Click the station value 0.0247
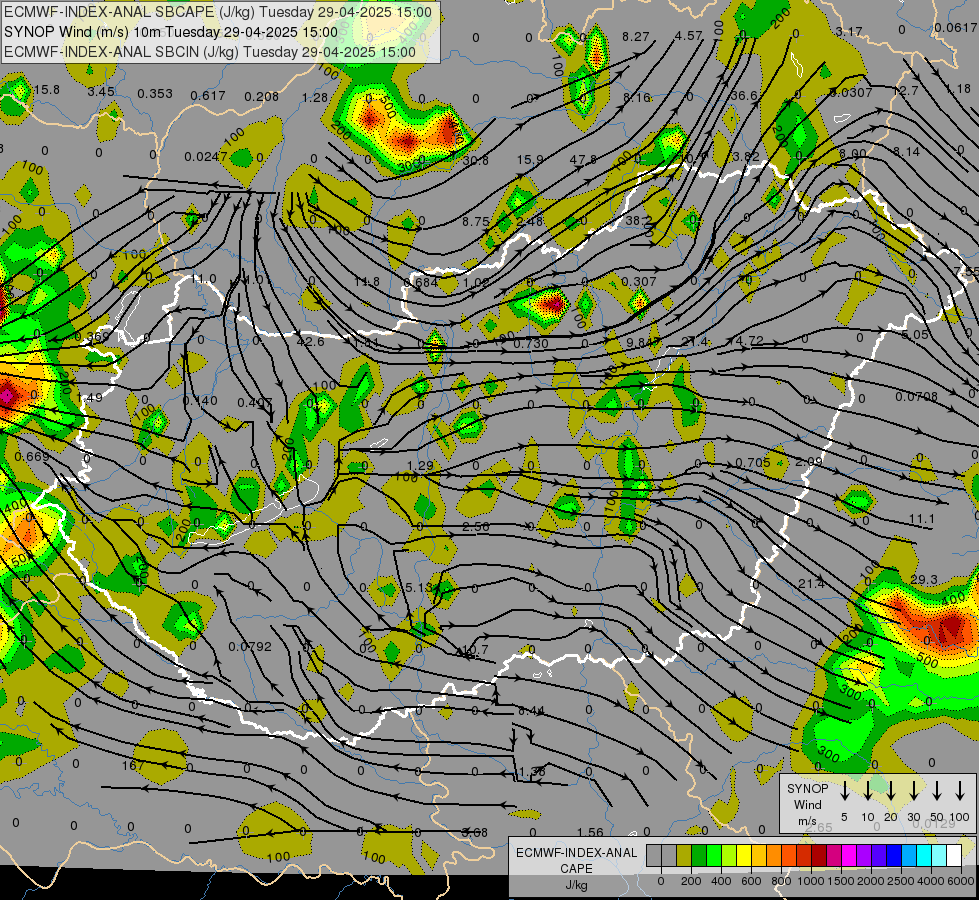Viewport: 979px width, 900px height. click(x=206, y=156)
